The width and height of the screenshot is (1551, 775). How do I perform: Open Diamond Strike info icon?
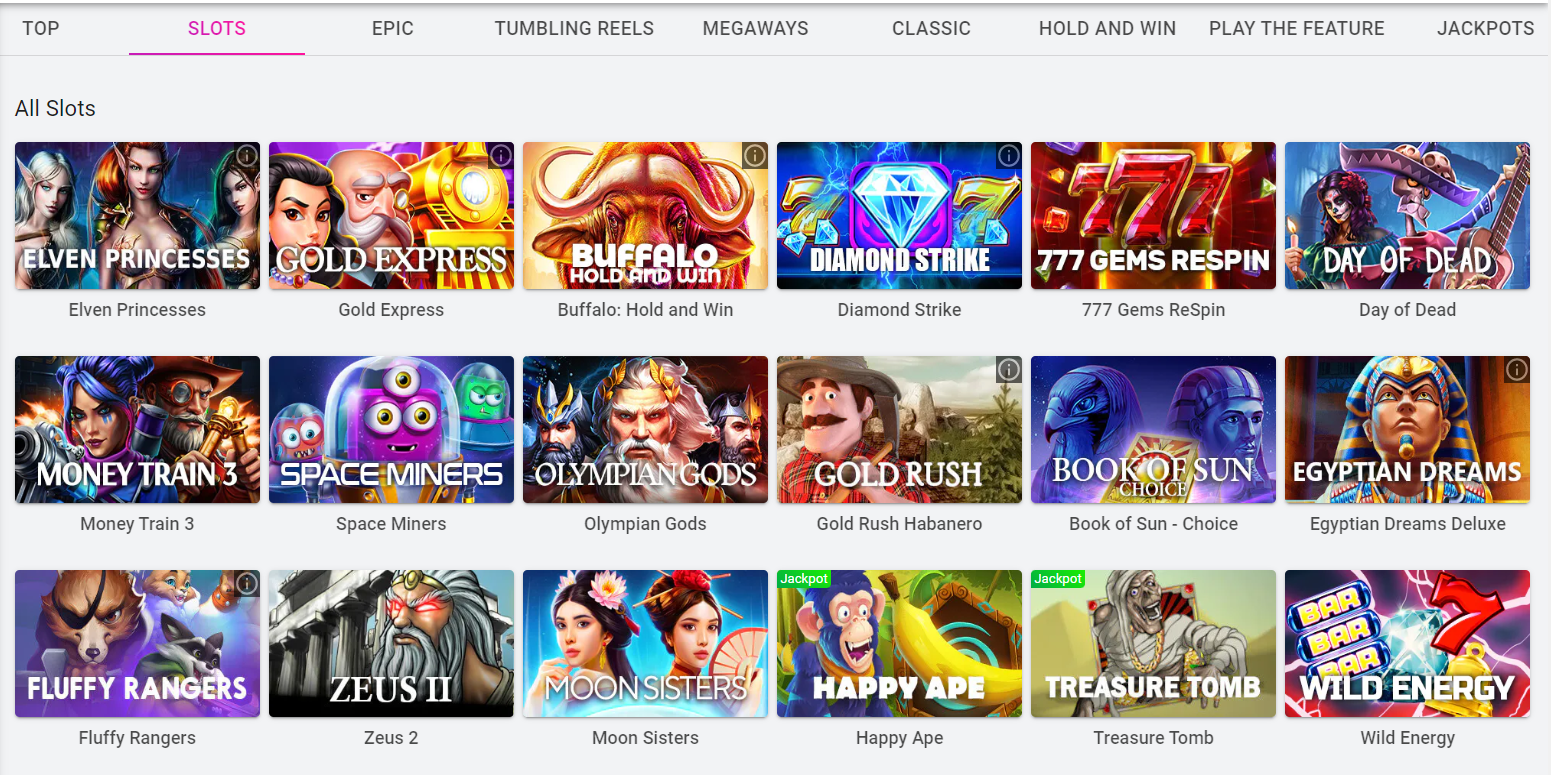pyautogui.click(x=1009, y=156)
